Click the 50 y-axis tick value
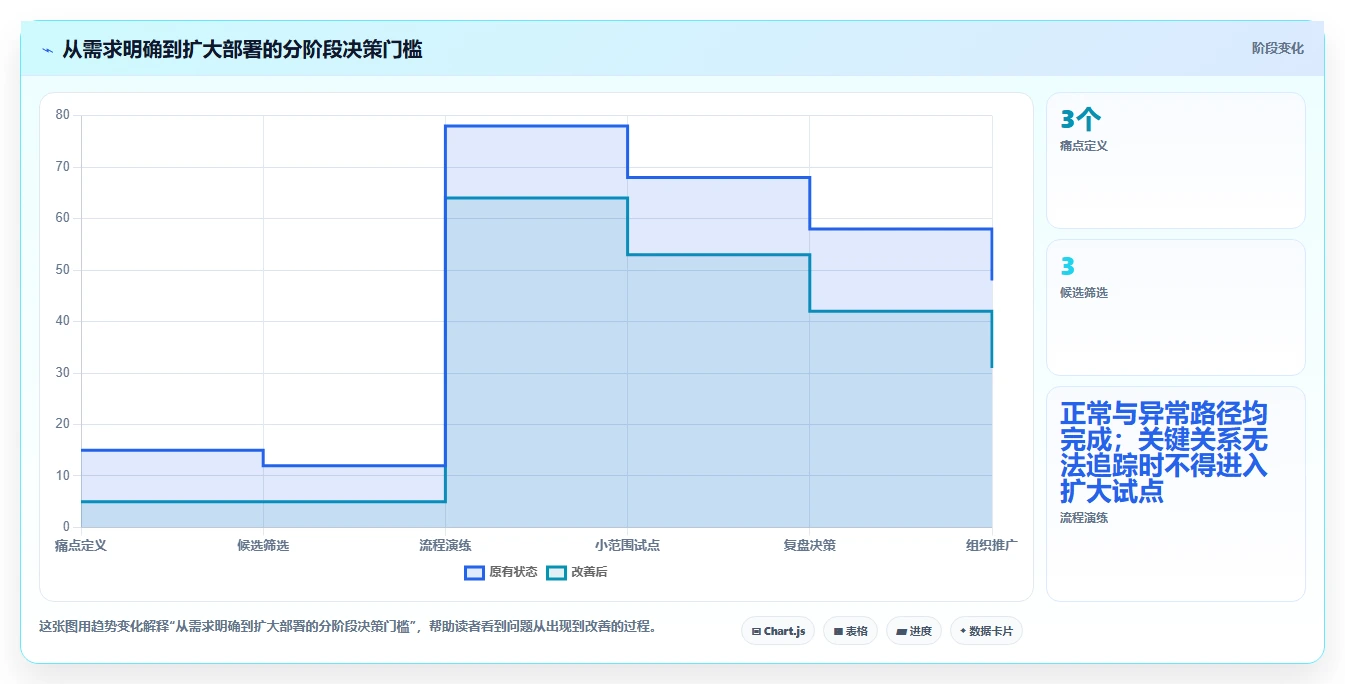Viewport: 1345px width, 684px height. 63,270
